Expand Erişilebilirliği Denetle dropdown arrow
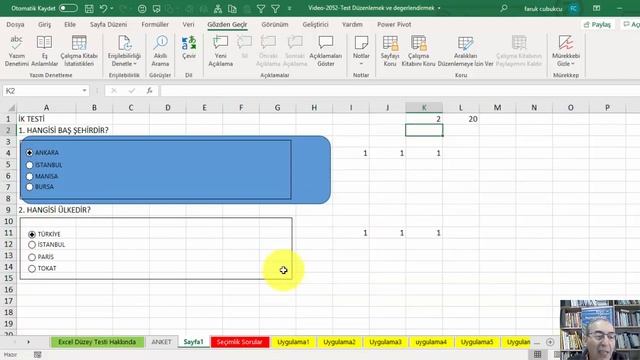 tap(135, 64)
